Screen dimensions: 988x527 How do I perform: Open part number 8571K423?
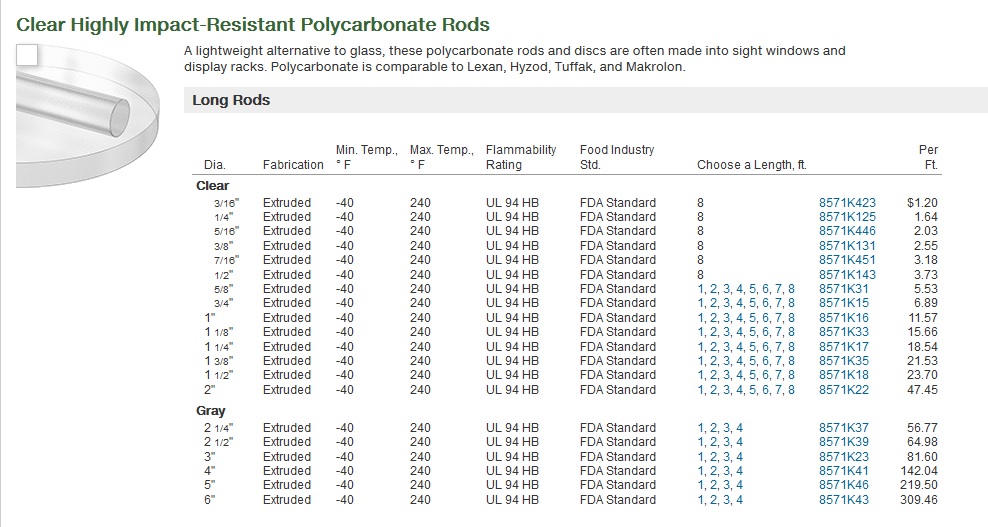pos(847,203)
